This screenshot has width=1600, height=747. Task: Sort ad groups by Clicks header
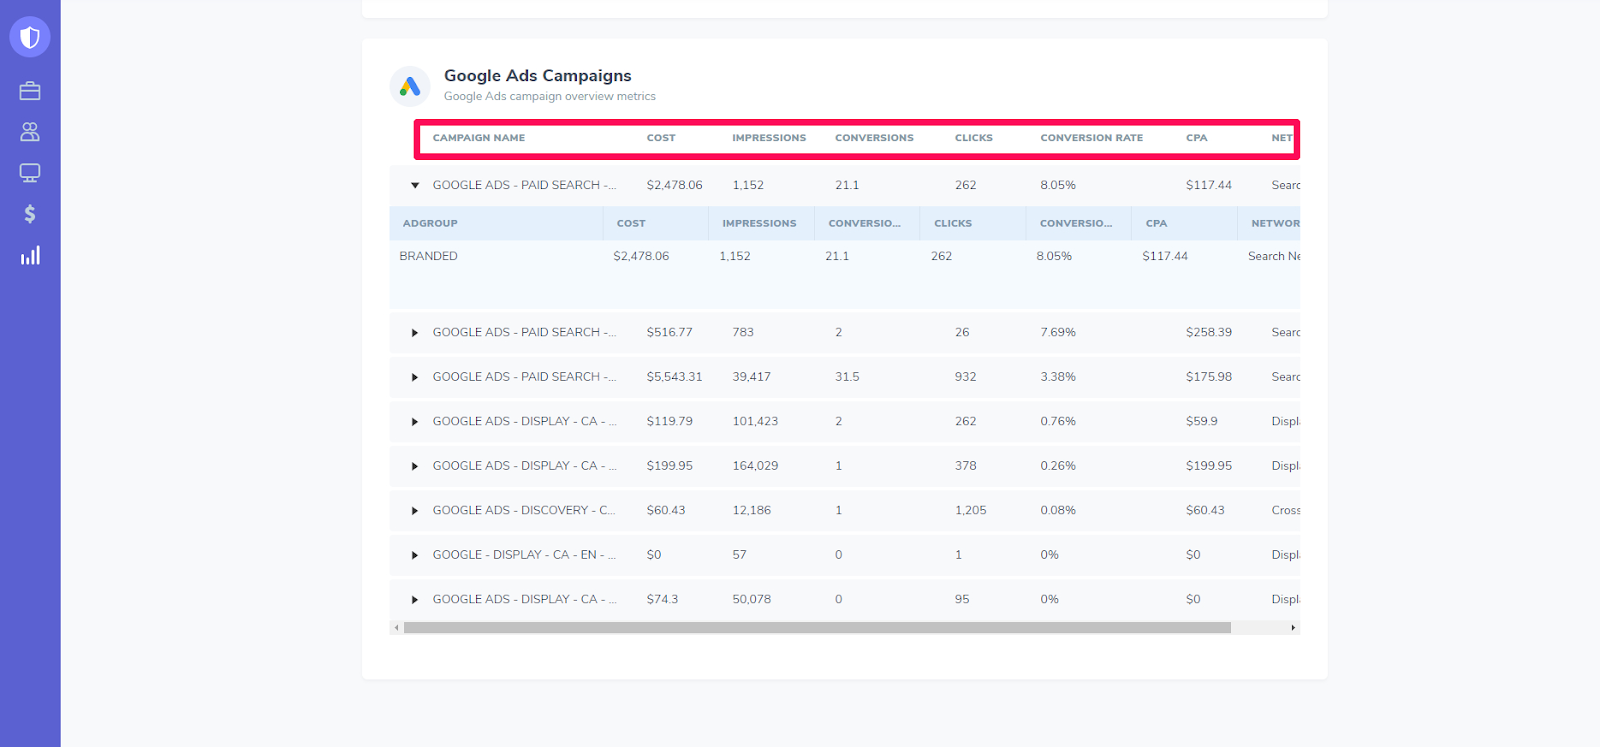point(952,224)
